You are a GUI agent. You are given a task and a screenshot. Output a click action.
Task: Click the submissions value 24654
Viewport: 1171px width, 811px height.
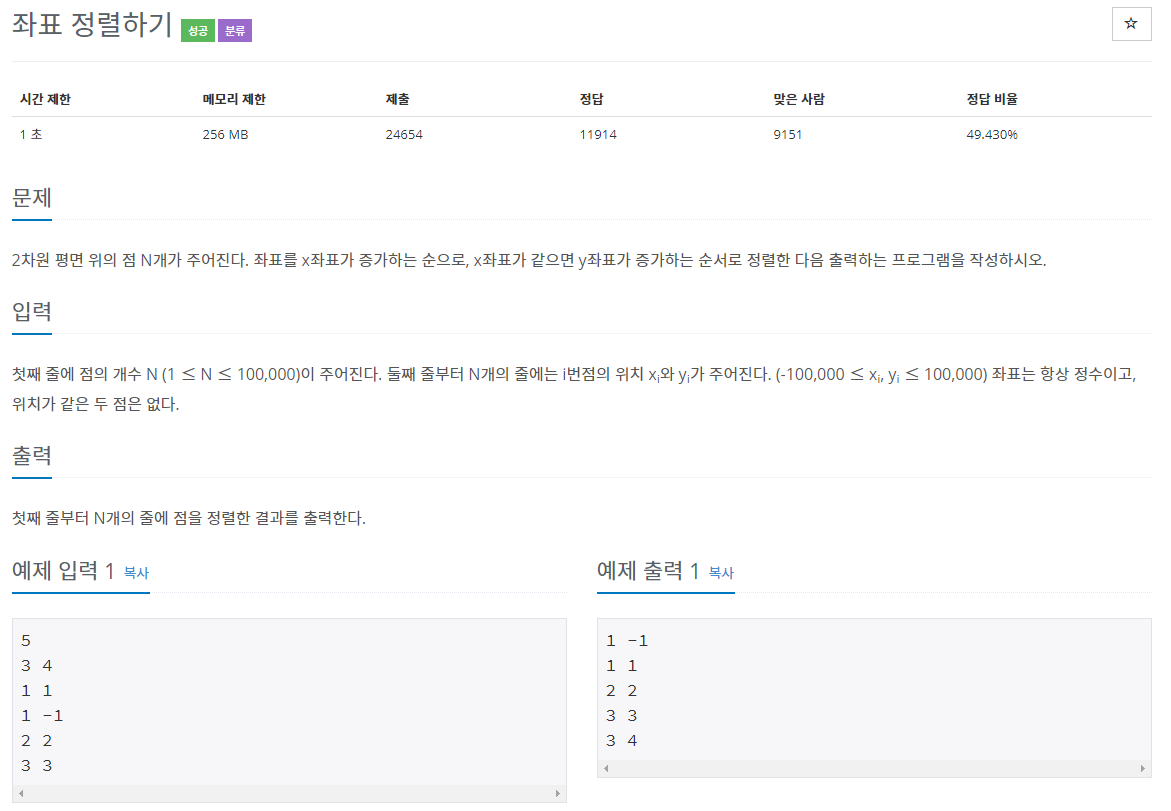pyautogui.click(x=404, y=134)
